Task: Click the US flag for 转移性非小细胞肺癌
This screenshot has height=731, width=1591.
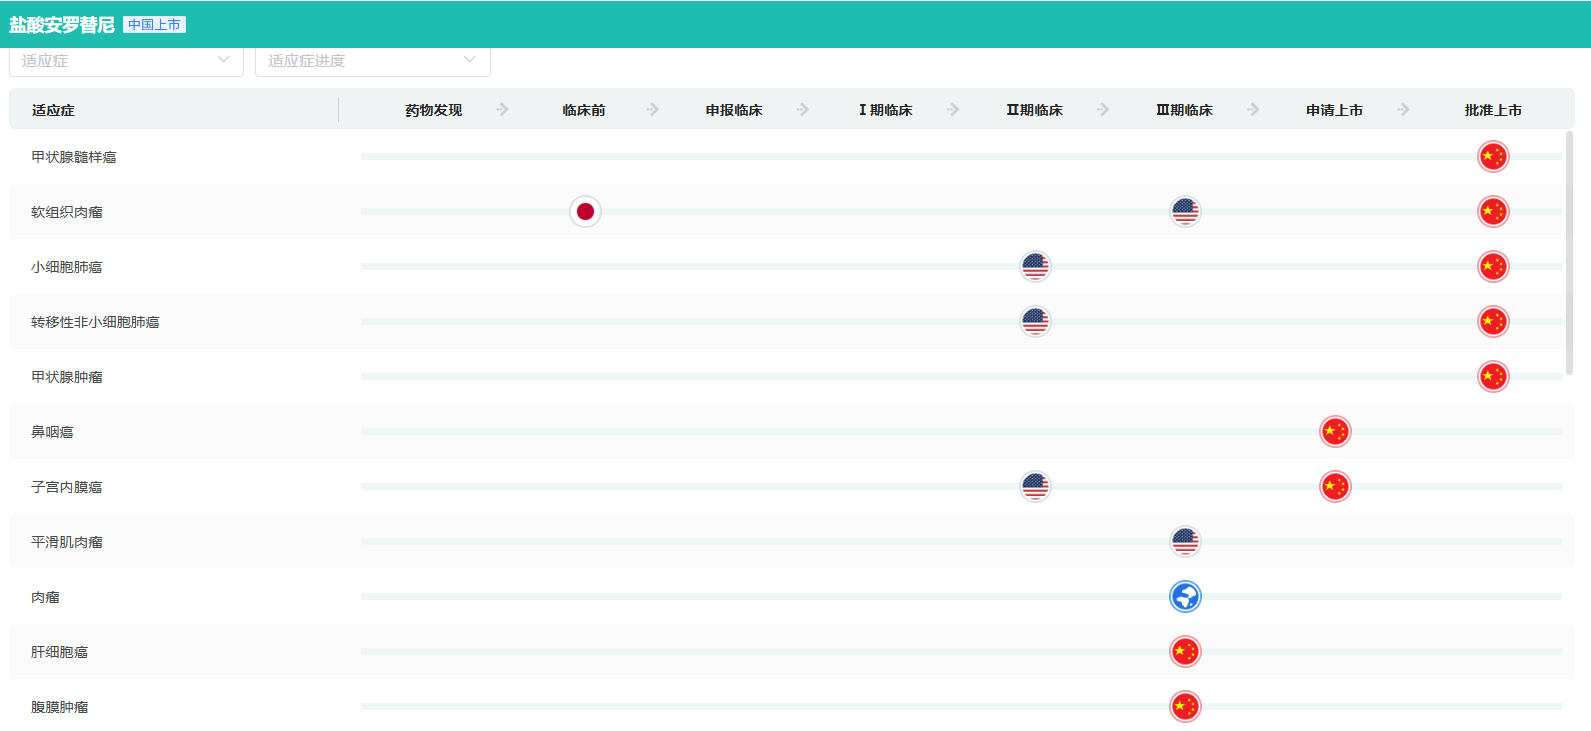Action: click(x=1035, y=322)
